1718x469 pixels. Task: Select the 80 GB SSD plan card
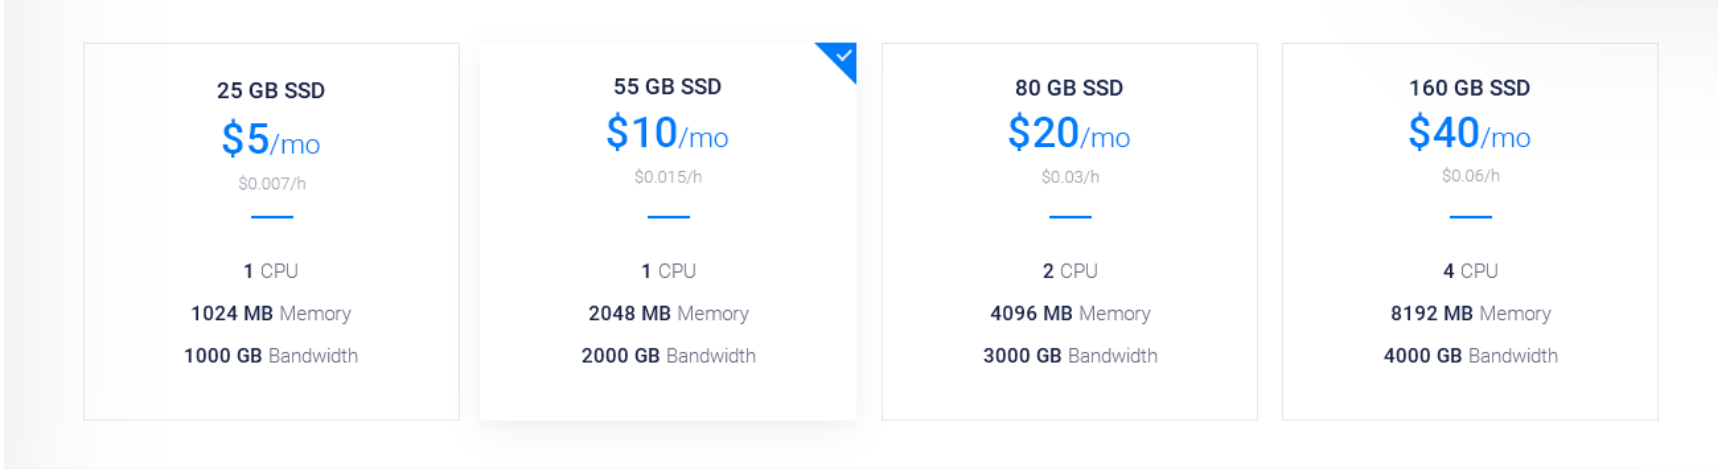(x=1069, y=231)
